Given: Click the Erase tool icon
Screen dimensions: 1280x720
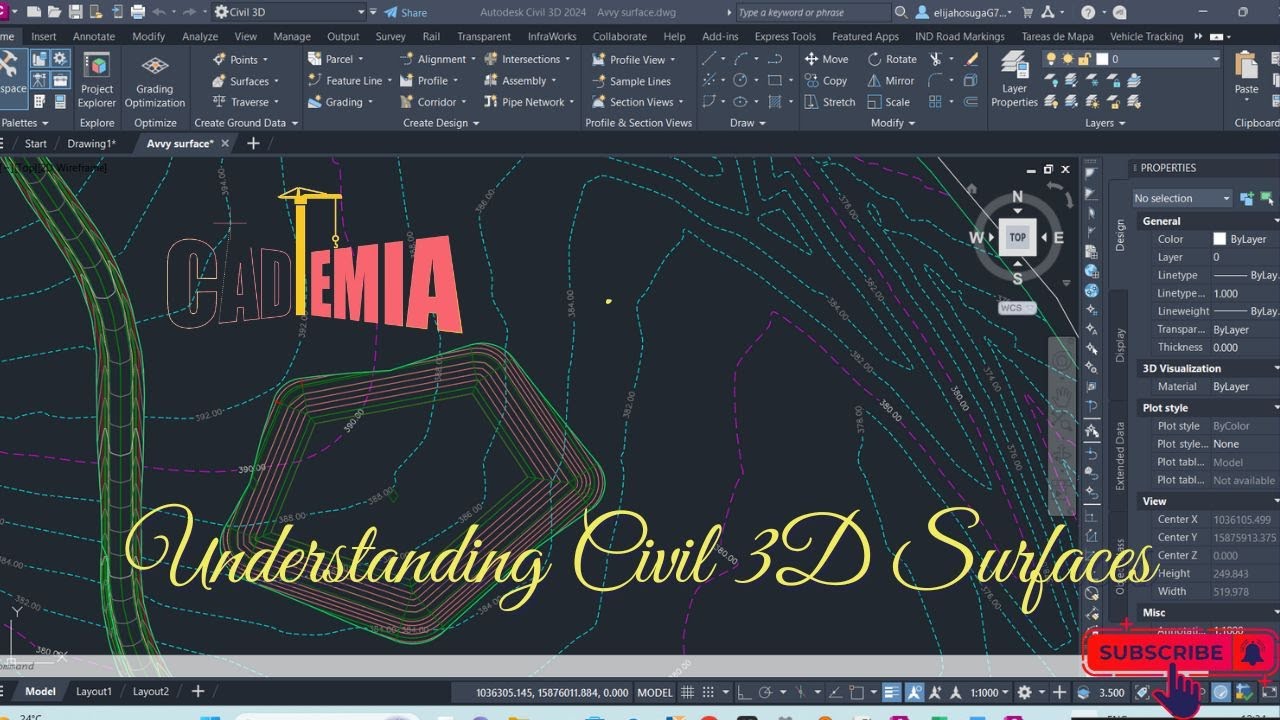Looking at the screenshot, I should pos(971,59).
